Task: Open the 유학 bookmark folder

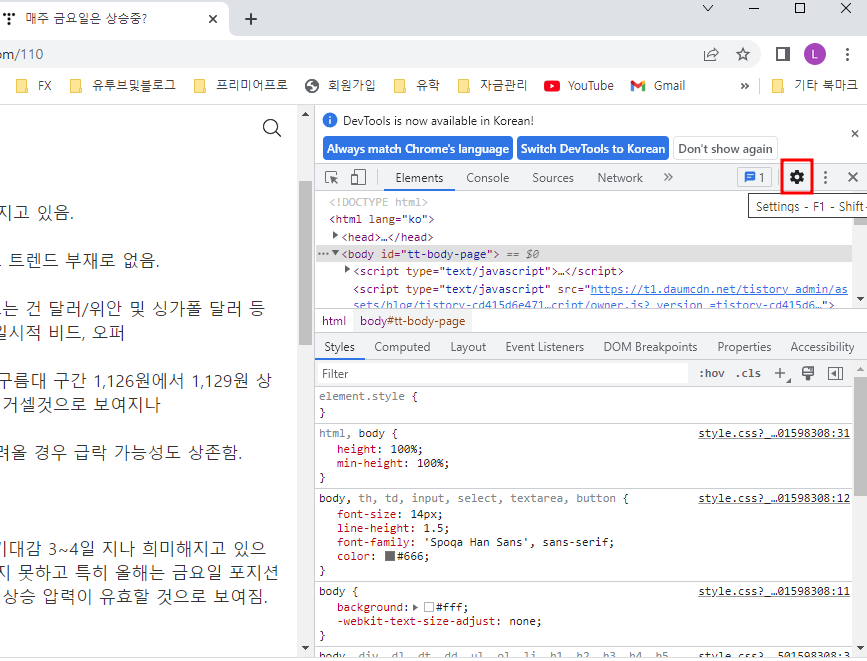Action: (417, 86)
